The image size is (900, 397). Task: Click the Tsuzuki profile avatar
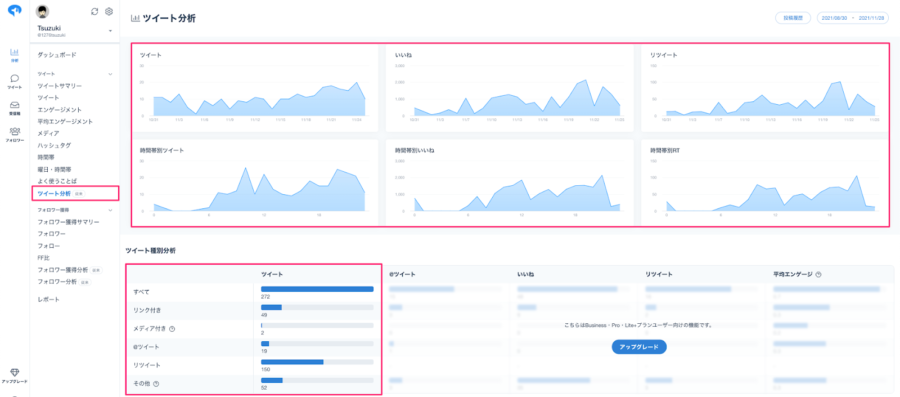pos(42,11)
